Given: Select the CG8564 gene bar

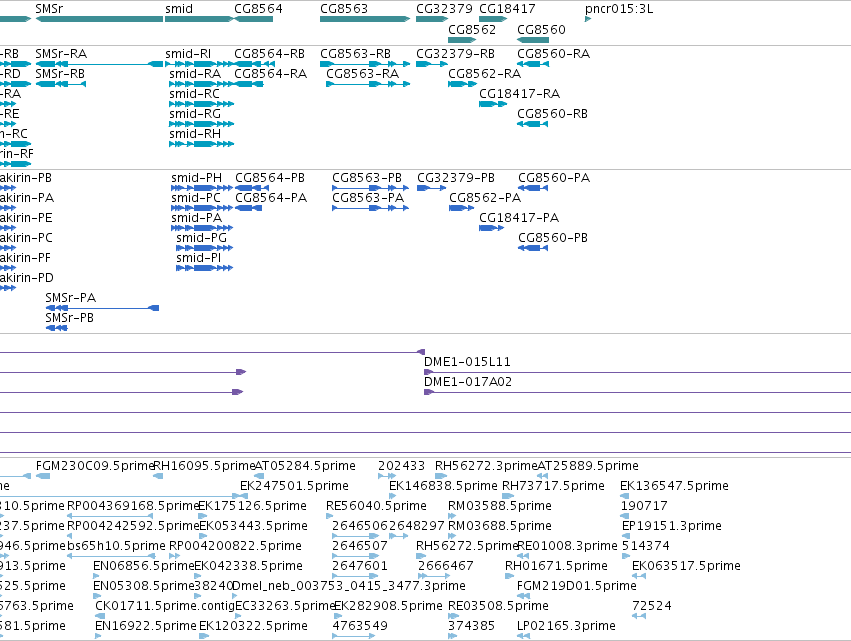Looking at the screenshot, I should click(253, 19).
